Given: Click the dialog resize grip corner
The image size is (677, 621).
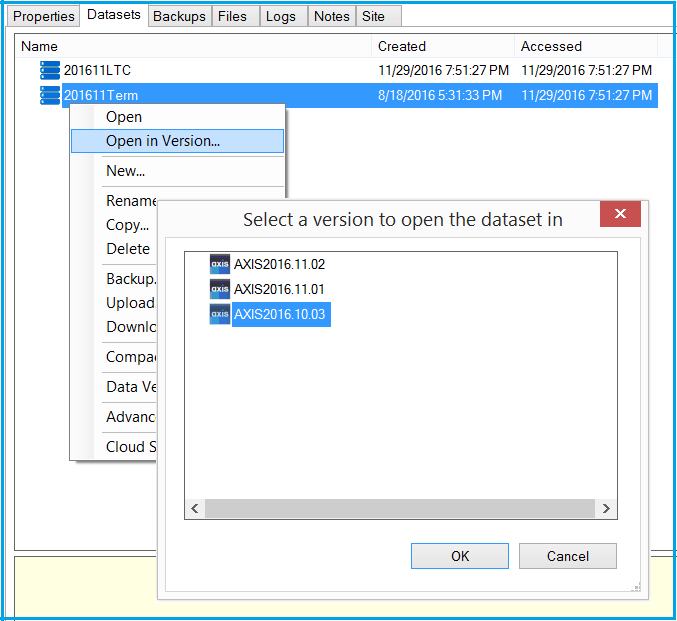Looking at the screenshot, I should click(x=636, y=587).
